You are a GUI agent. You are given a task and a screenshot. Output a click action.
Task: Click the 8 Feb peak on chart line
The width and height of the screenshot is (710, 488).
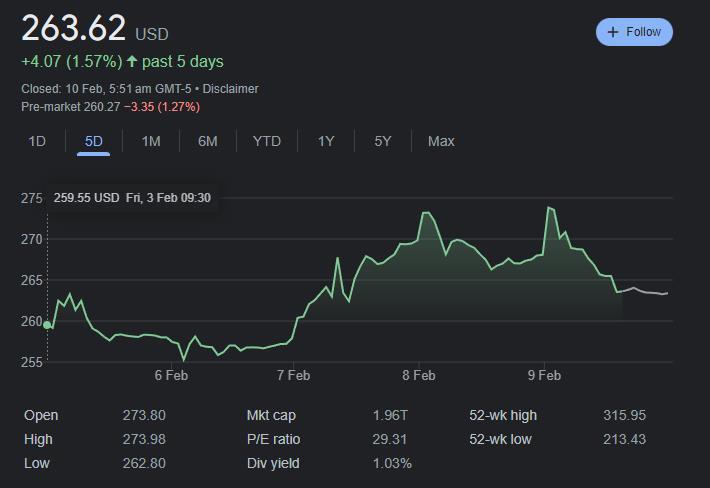click(x=426, y=213)
